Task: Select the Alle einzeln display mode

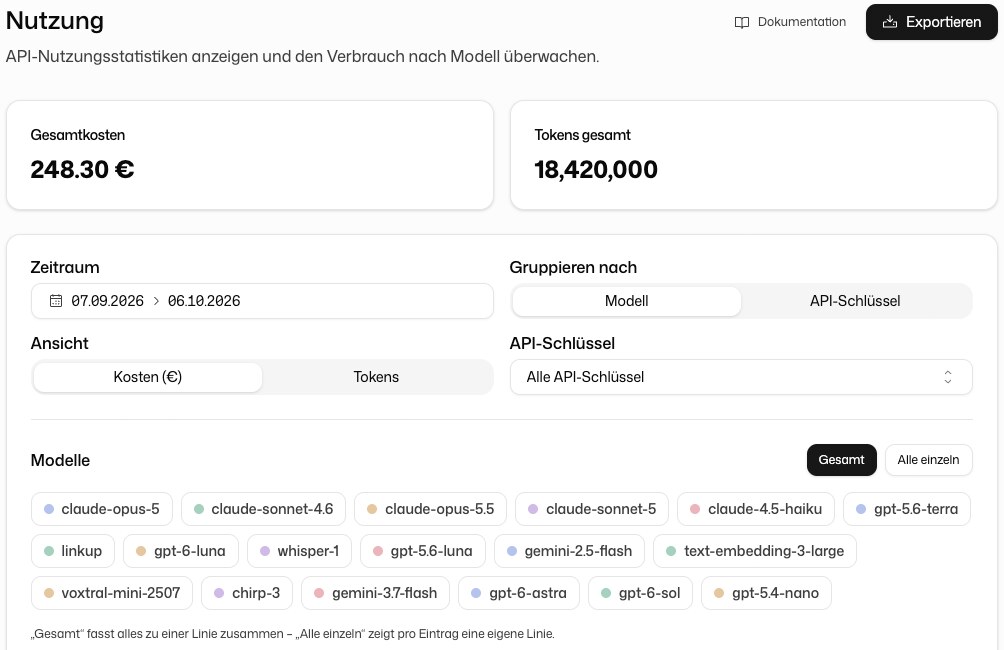Action: (928, 460)
